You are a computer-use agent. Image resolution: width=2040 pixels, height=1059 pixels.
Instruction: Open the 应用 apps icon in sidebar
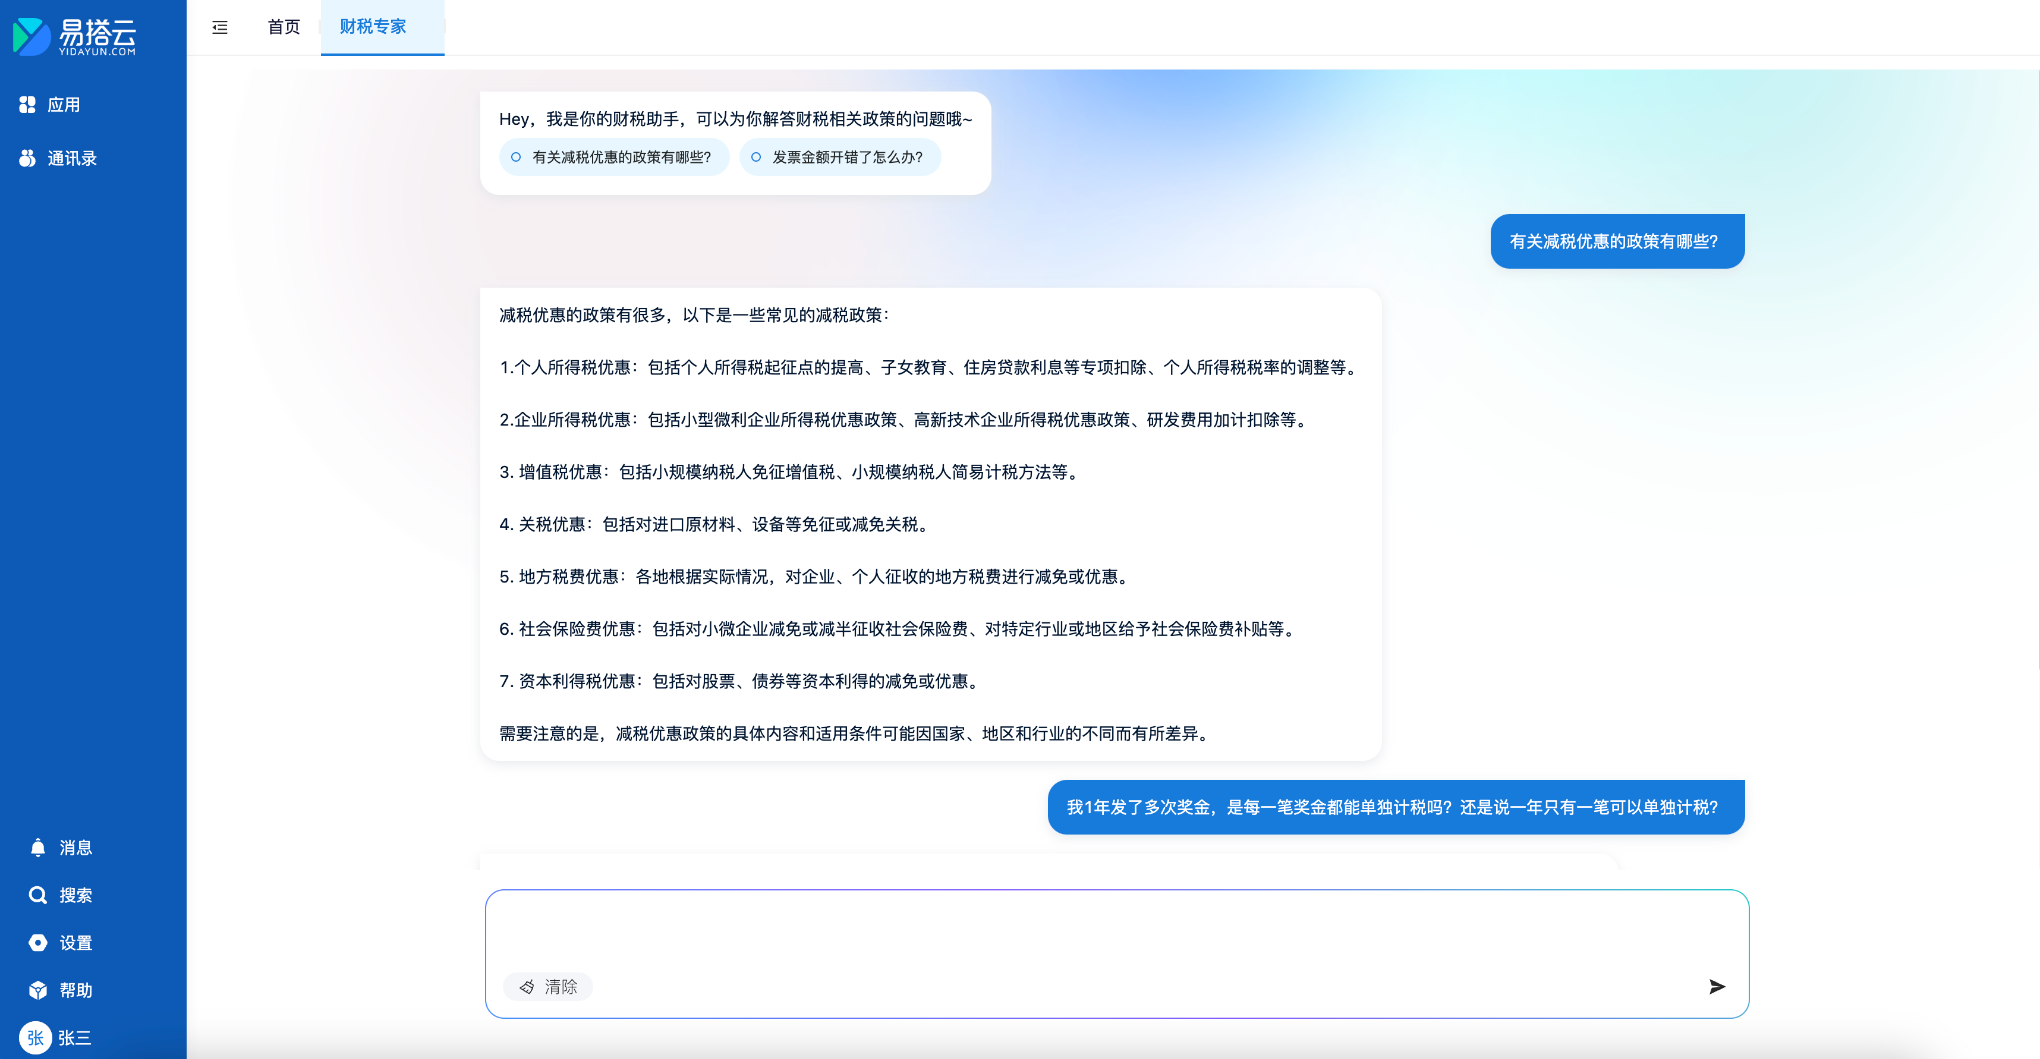(x=28, y=105)
